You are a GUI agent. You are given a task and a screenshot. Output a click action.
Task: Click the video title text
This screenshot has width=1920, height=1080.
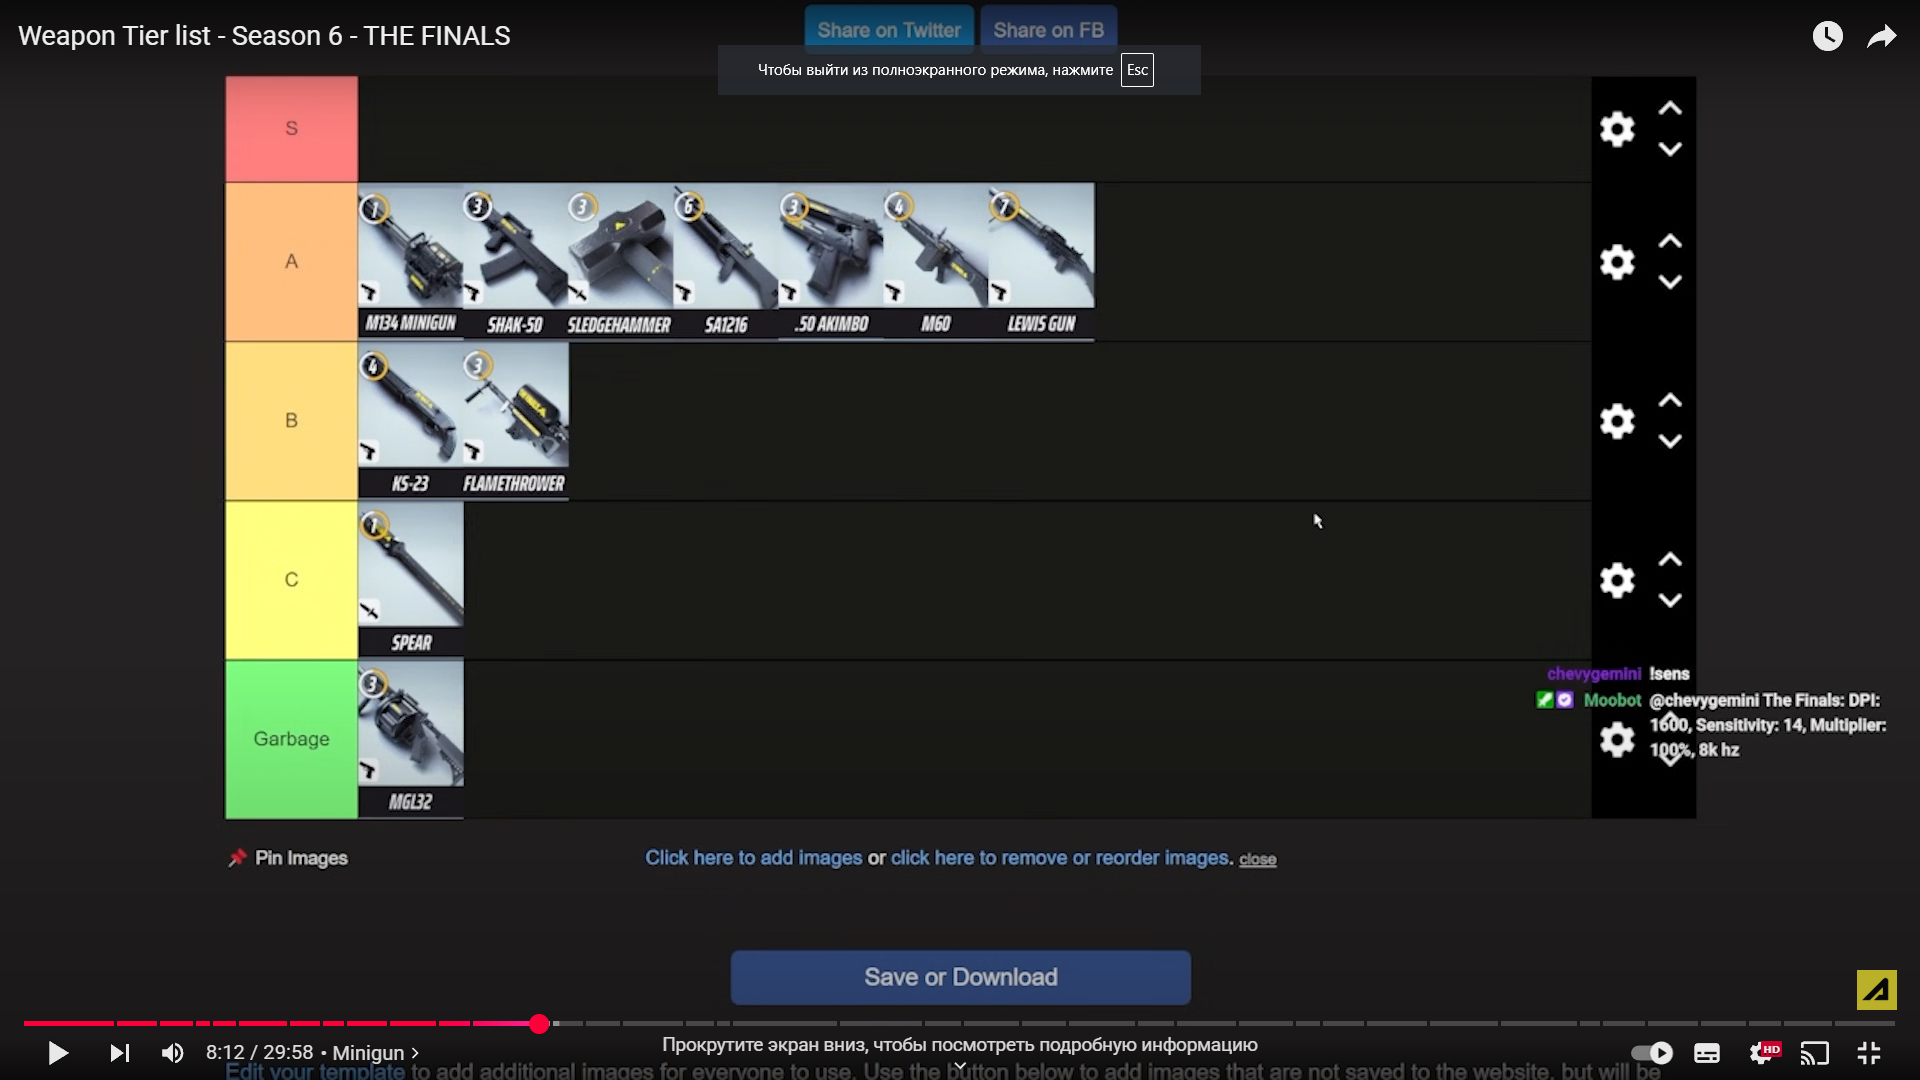(x=264, y=36)
